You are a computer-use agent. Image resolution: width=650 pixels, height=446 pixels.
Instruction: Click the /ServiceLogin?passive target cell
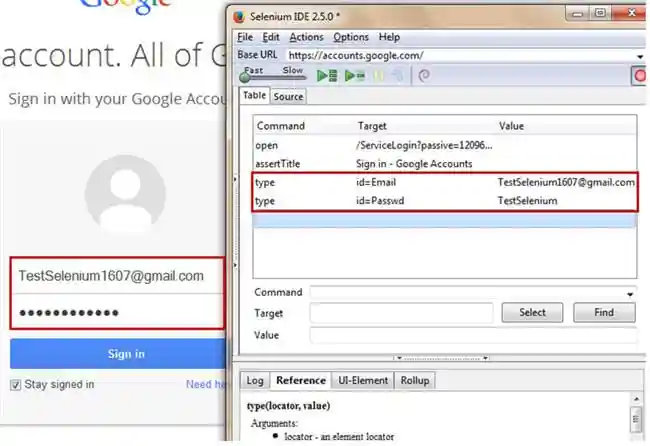(424, 145)
